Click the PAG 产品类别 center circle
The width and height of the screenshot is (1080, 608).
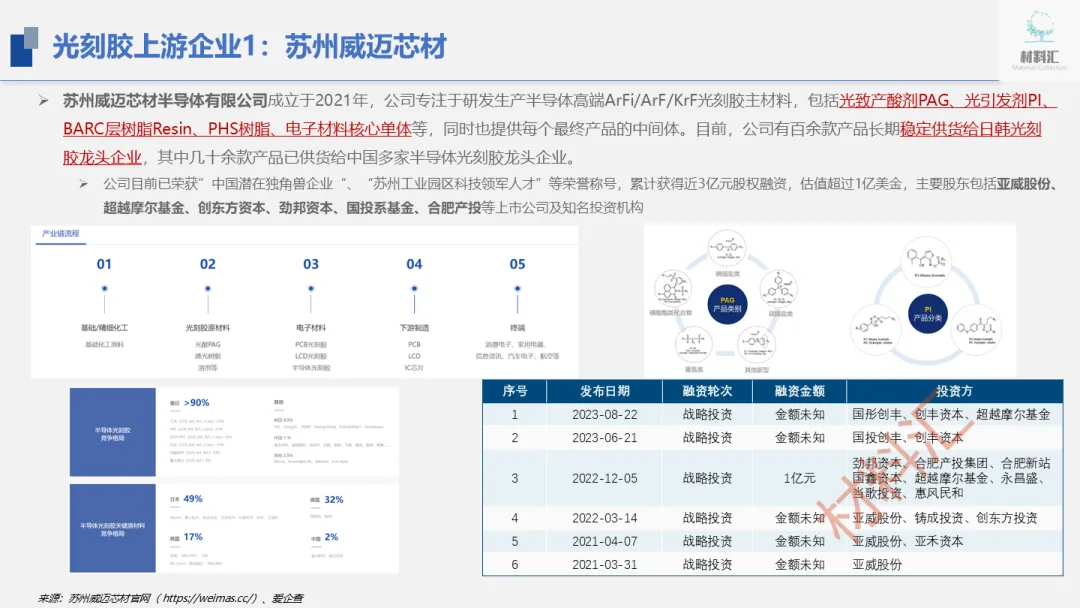point(727,304)
